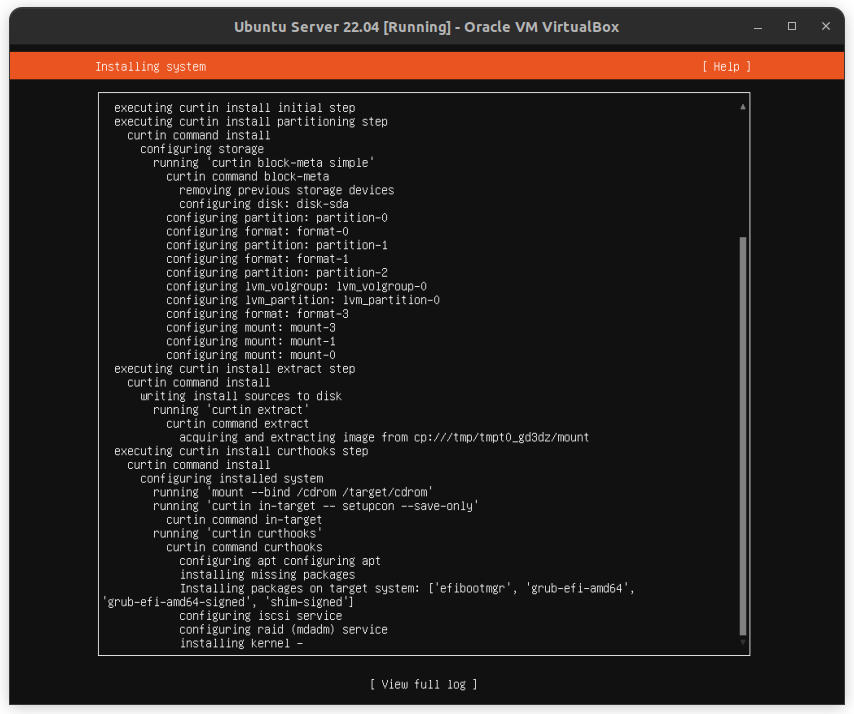
Task: Click "'grub-efi-amd64-signed', 'shim-signed']" line
Action: tap(228, 602)
